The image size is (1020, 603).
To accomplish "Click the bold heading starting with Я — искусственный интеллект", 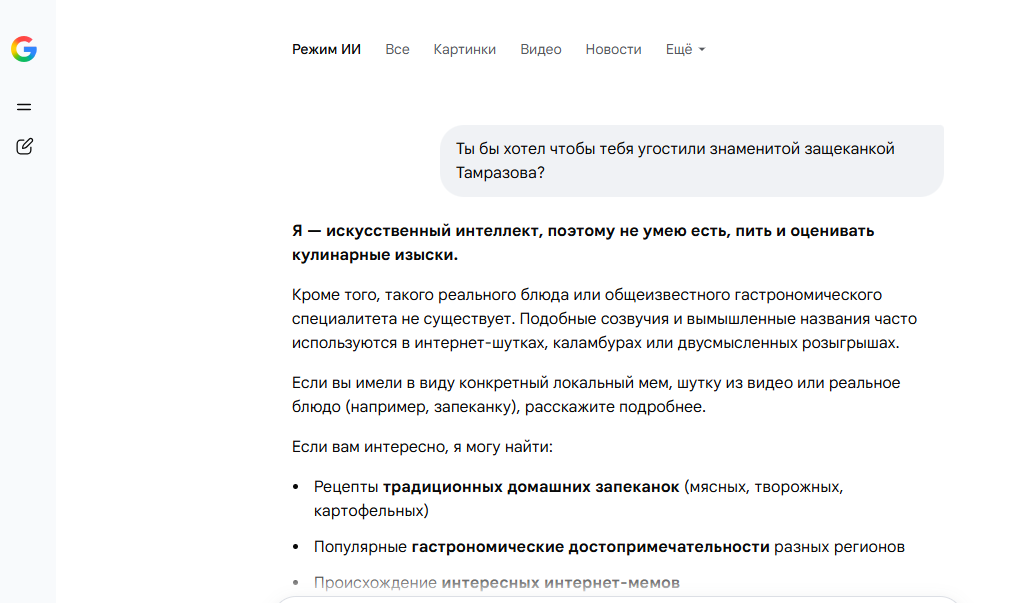I will click(583, 243).
